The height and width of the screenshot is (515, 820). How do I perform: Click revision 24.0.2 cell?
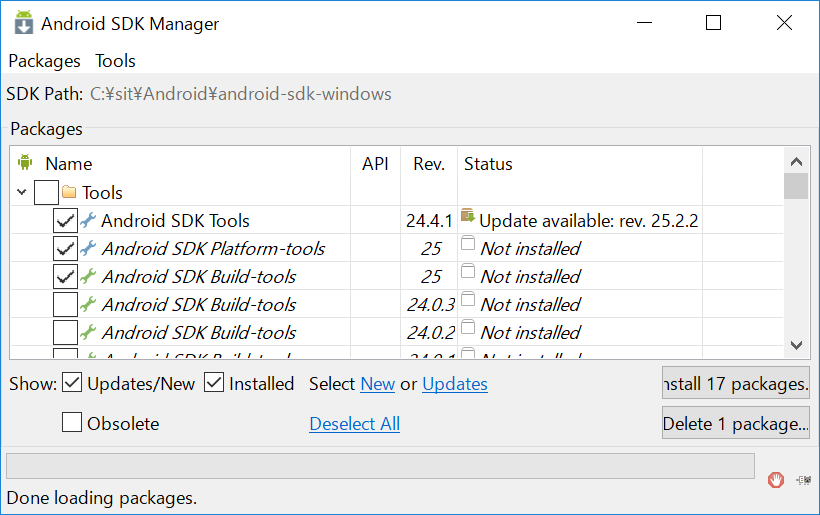(x=431, y=333)
